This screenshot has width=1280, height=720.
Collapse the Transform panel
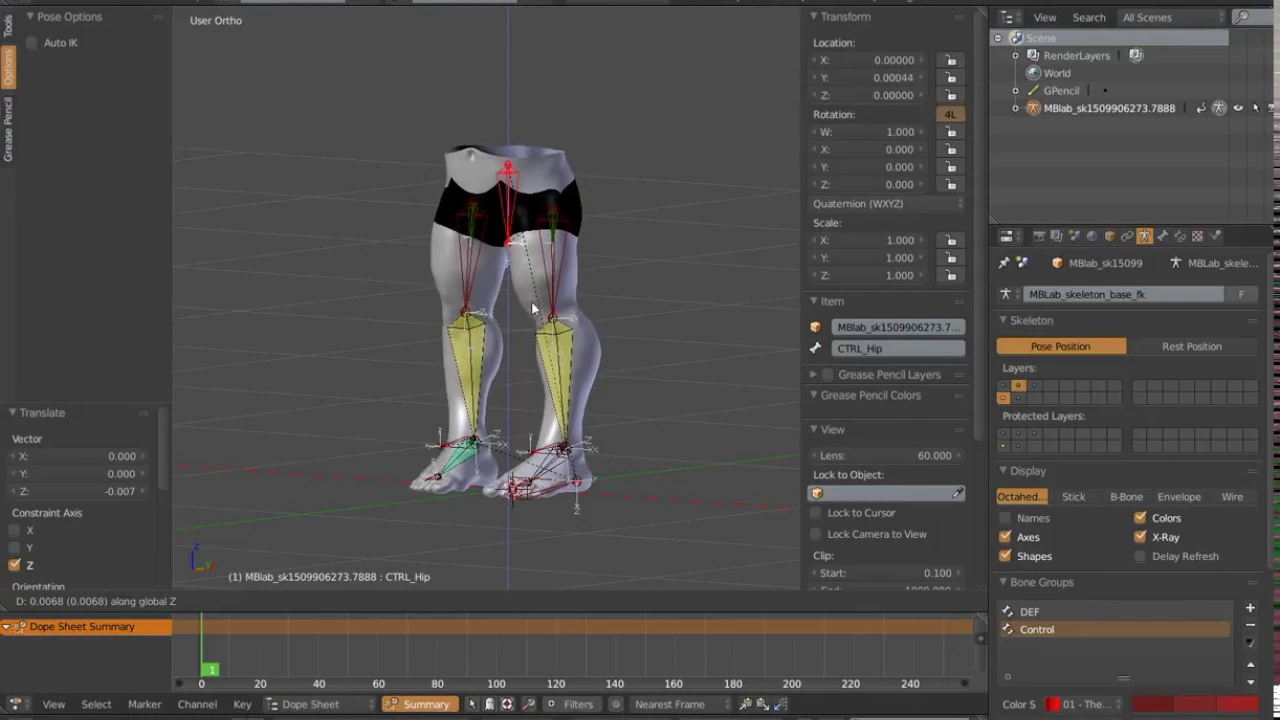pyautogui.click(x=814, y=17)
